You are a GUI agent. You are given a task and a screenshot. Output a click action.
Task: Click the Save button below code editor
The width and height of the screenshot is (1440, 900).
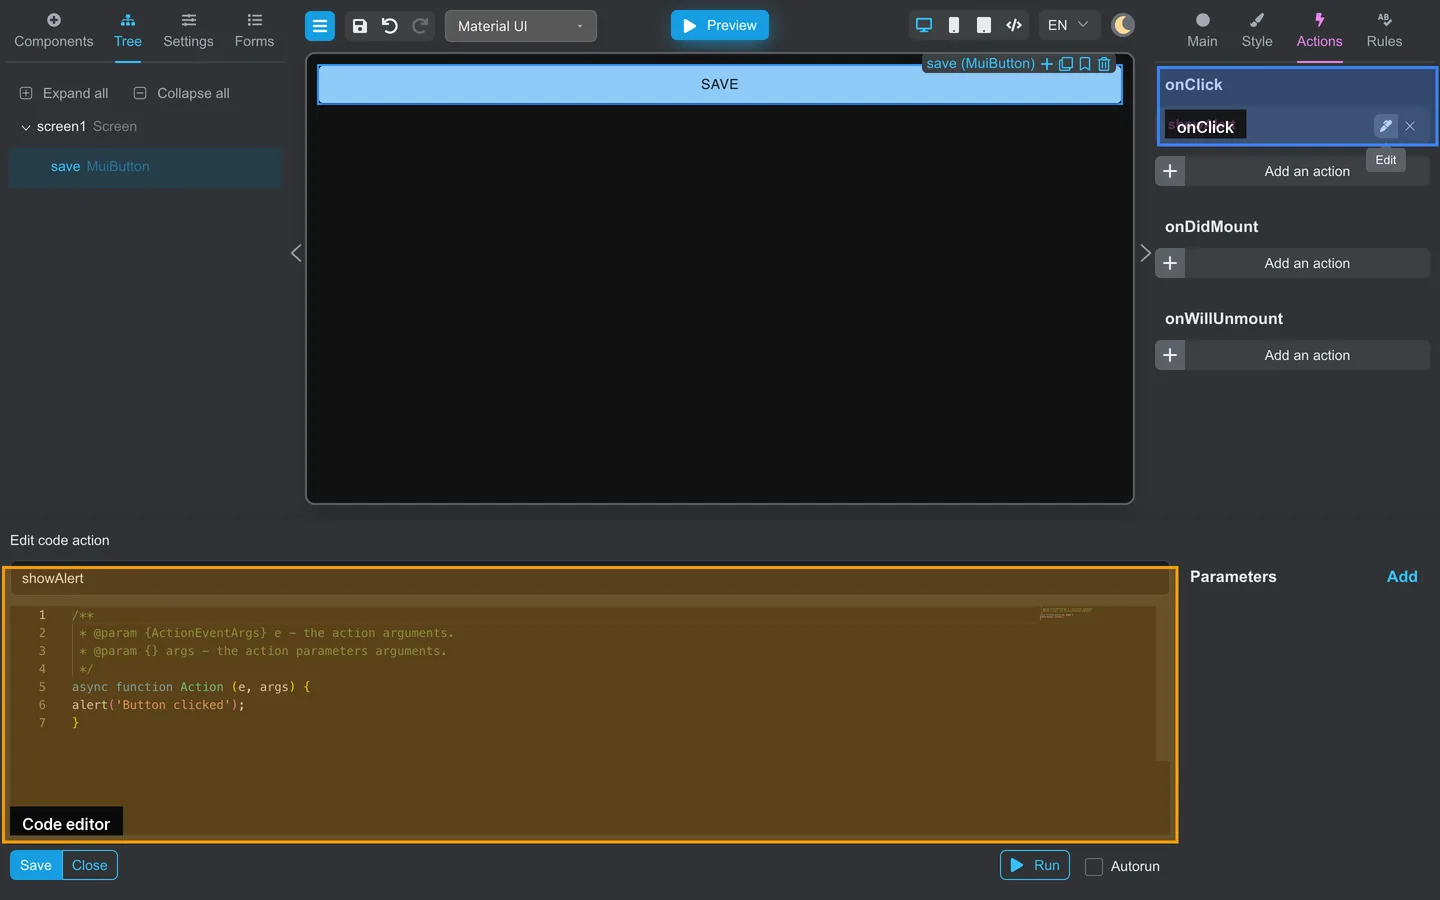pos(36,865)
